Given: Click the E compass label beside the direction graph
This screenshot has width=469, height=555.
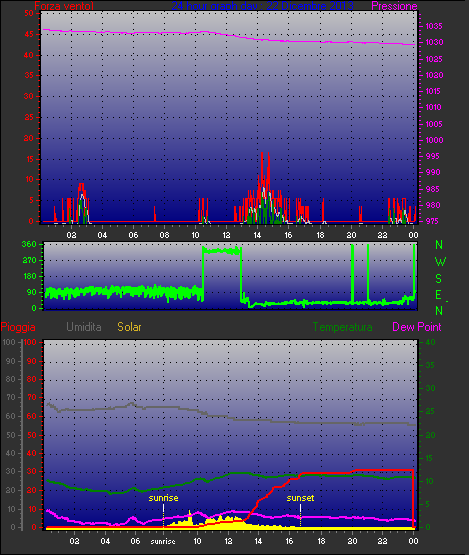Looking at the screenshot, I should (439, 295).
